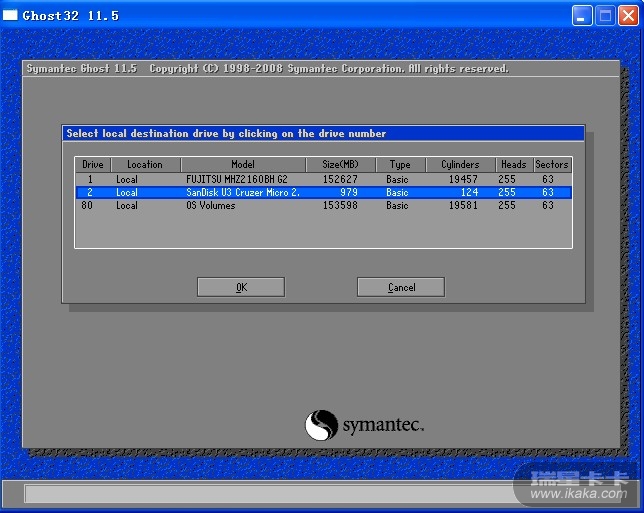The image size is (644, 513).
Task: Click the empty status bar at bottom
Action: point(265,494)
